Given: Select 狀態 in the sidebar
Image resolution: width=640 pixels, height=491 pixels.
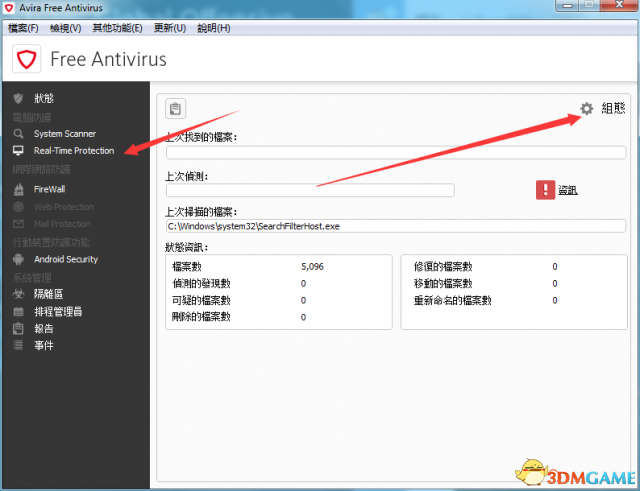Looking at the screenshot, I should (x=44, y=98).
